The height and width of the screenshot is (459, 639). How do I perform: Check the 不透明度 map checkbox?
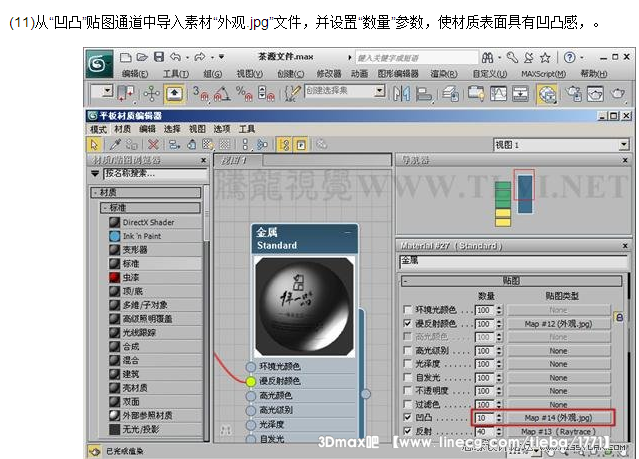(x=407, y=391)
